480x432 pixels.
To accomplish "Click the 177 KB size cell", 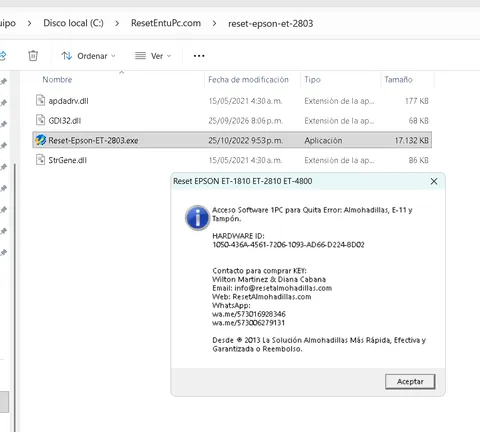I will pyautogui.click(x=417, y=101).
